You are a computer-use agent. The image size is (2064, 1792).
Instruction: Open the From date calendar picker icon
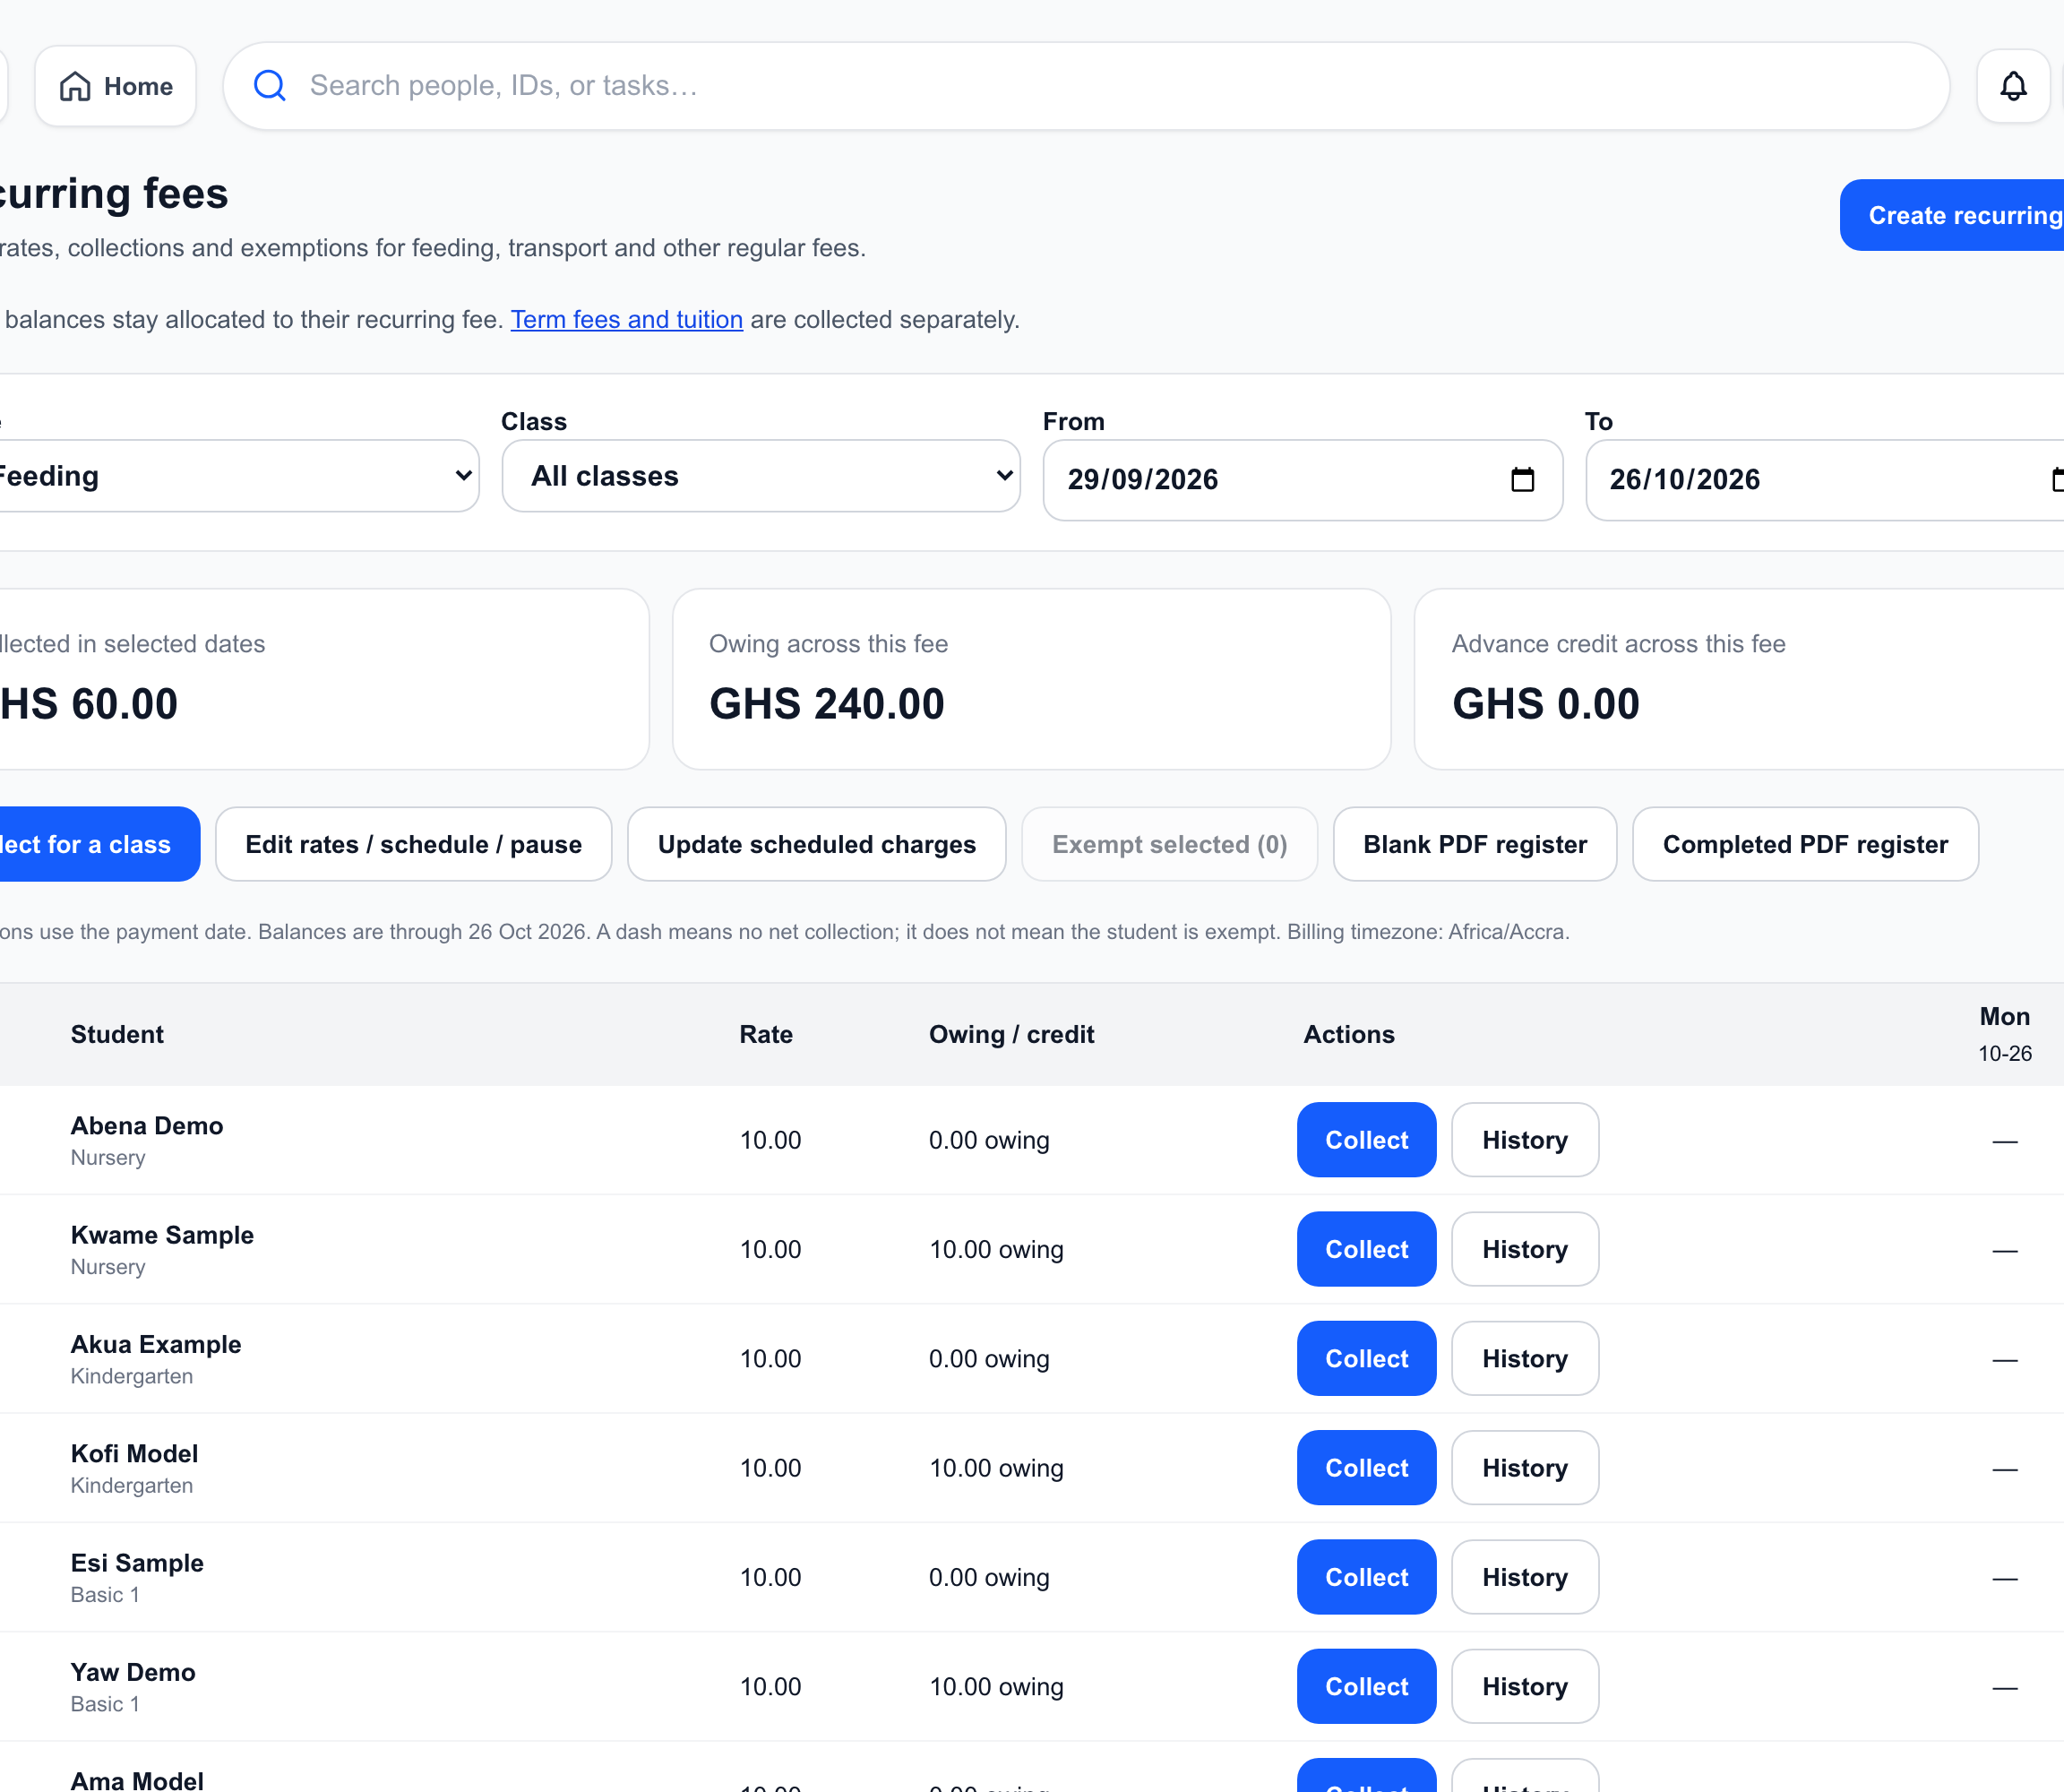pos(1522,480)
